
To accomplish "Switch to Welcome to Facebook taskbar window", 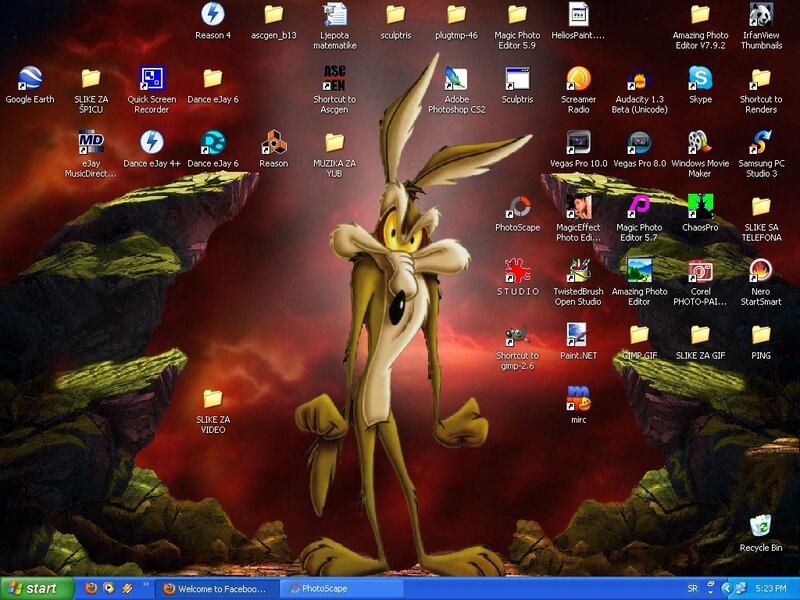I will coord(216,589).
